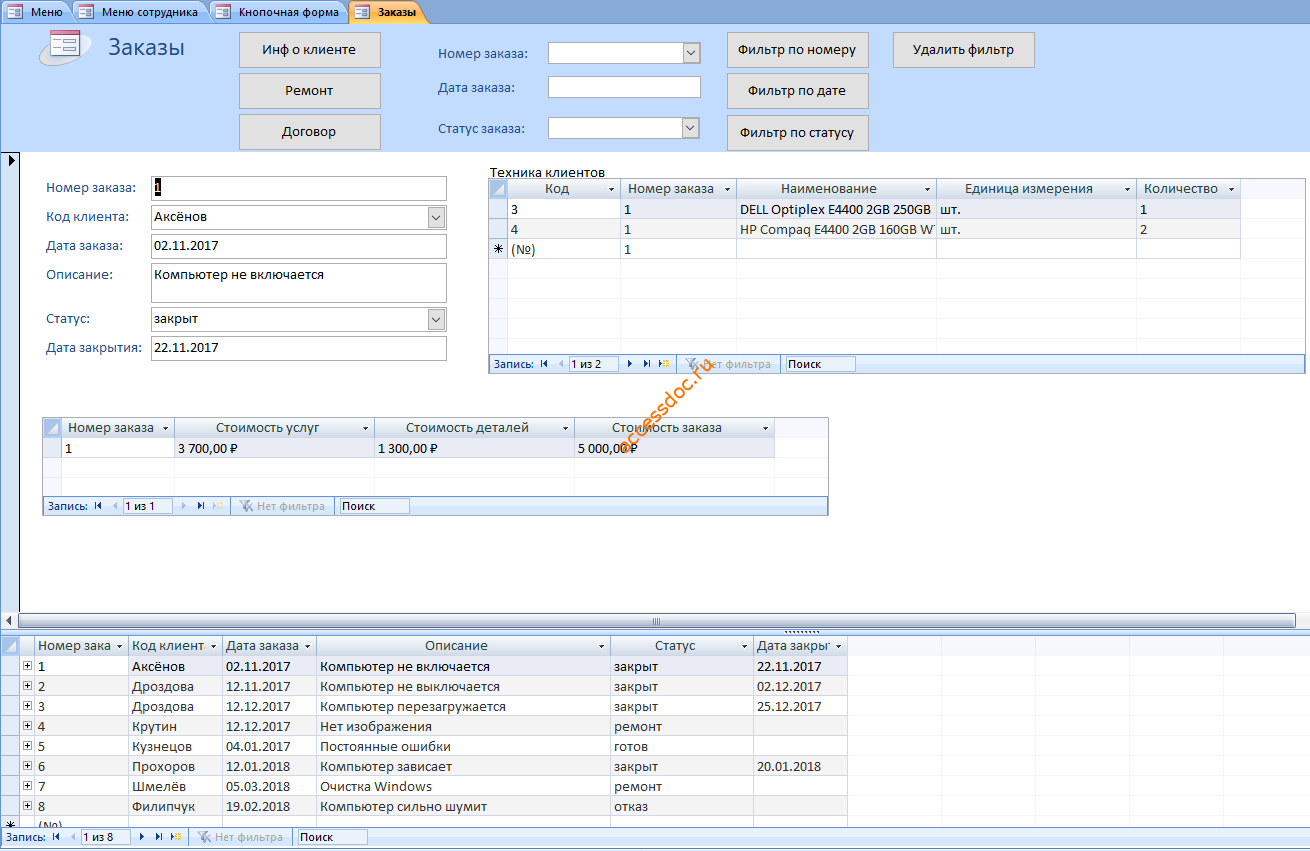This screenshot has height=851, width=1310.
Task: Open the Номер заказа filter combo box arrow
Action: (691, 52)
